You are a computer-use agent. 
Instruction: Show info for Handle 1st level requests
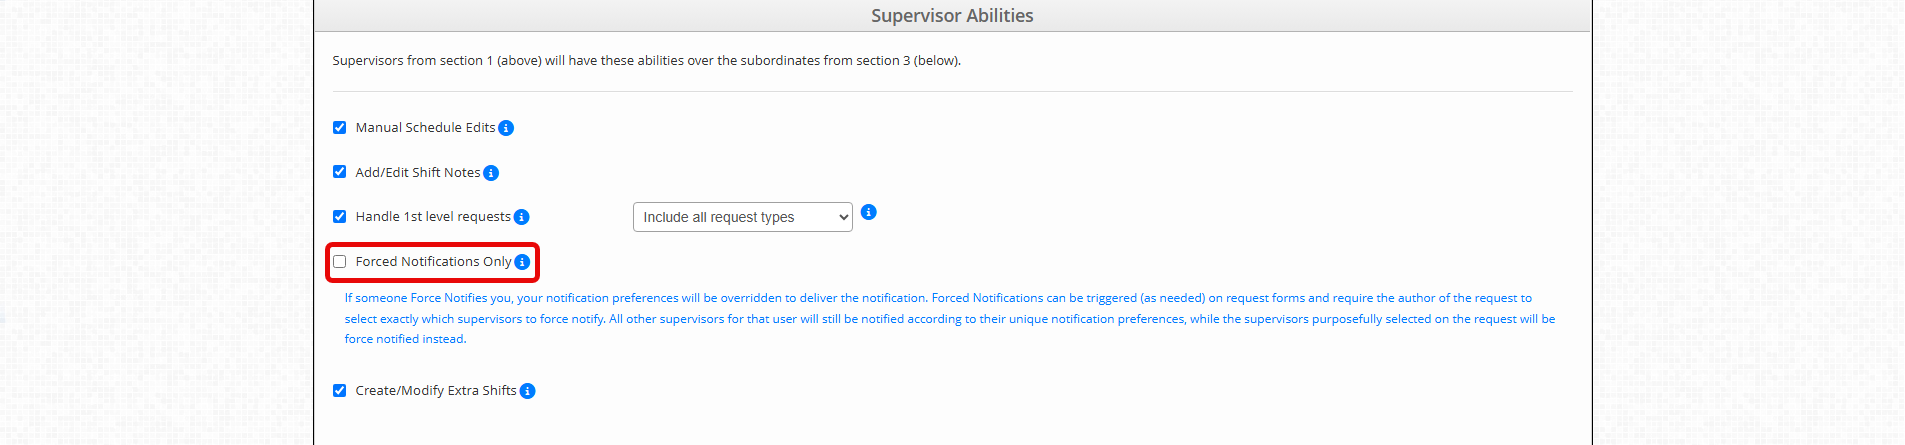click(521, 217)
